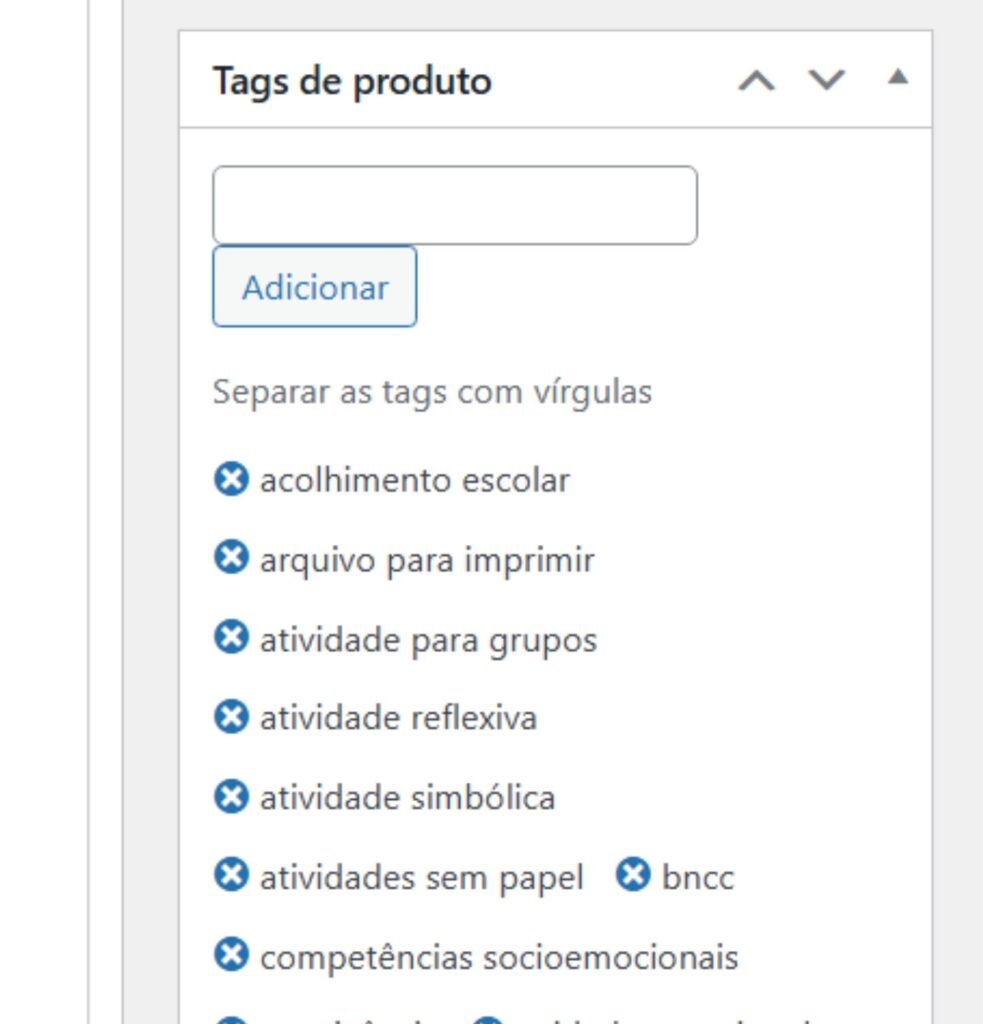This screenshot has width=983, height=1024.
Task: Delete the 'atividades sem papel' tag
Action: [230, 876]
